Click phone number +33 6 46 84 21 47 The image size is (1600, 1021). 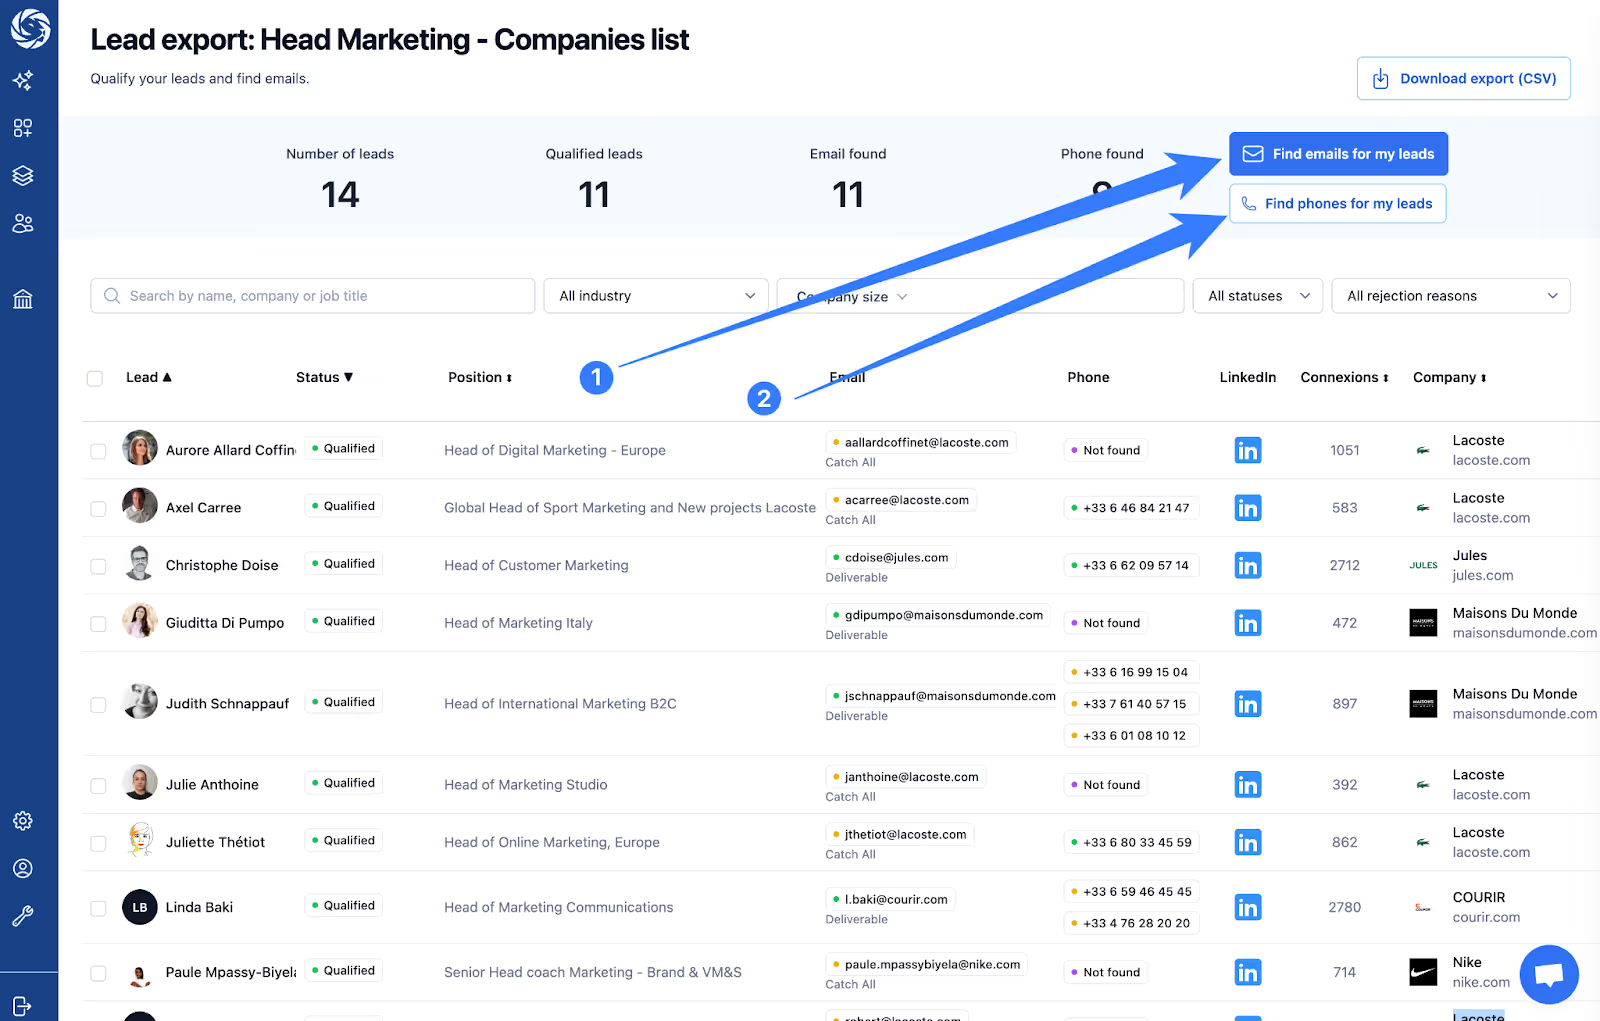tap(1131, 508)
